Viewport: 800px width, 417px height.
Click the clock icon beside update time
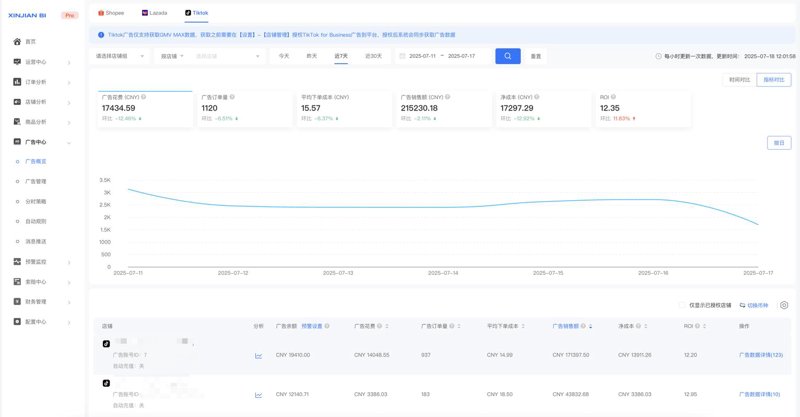pyautogui.click(x=658, y=56)
